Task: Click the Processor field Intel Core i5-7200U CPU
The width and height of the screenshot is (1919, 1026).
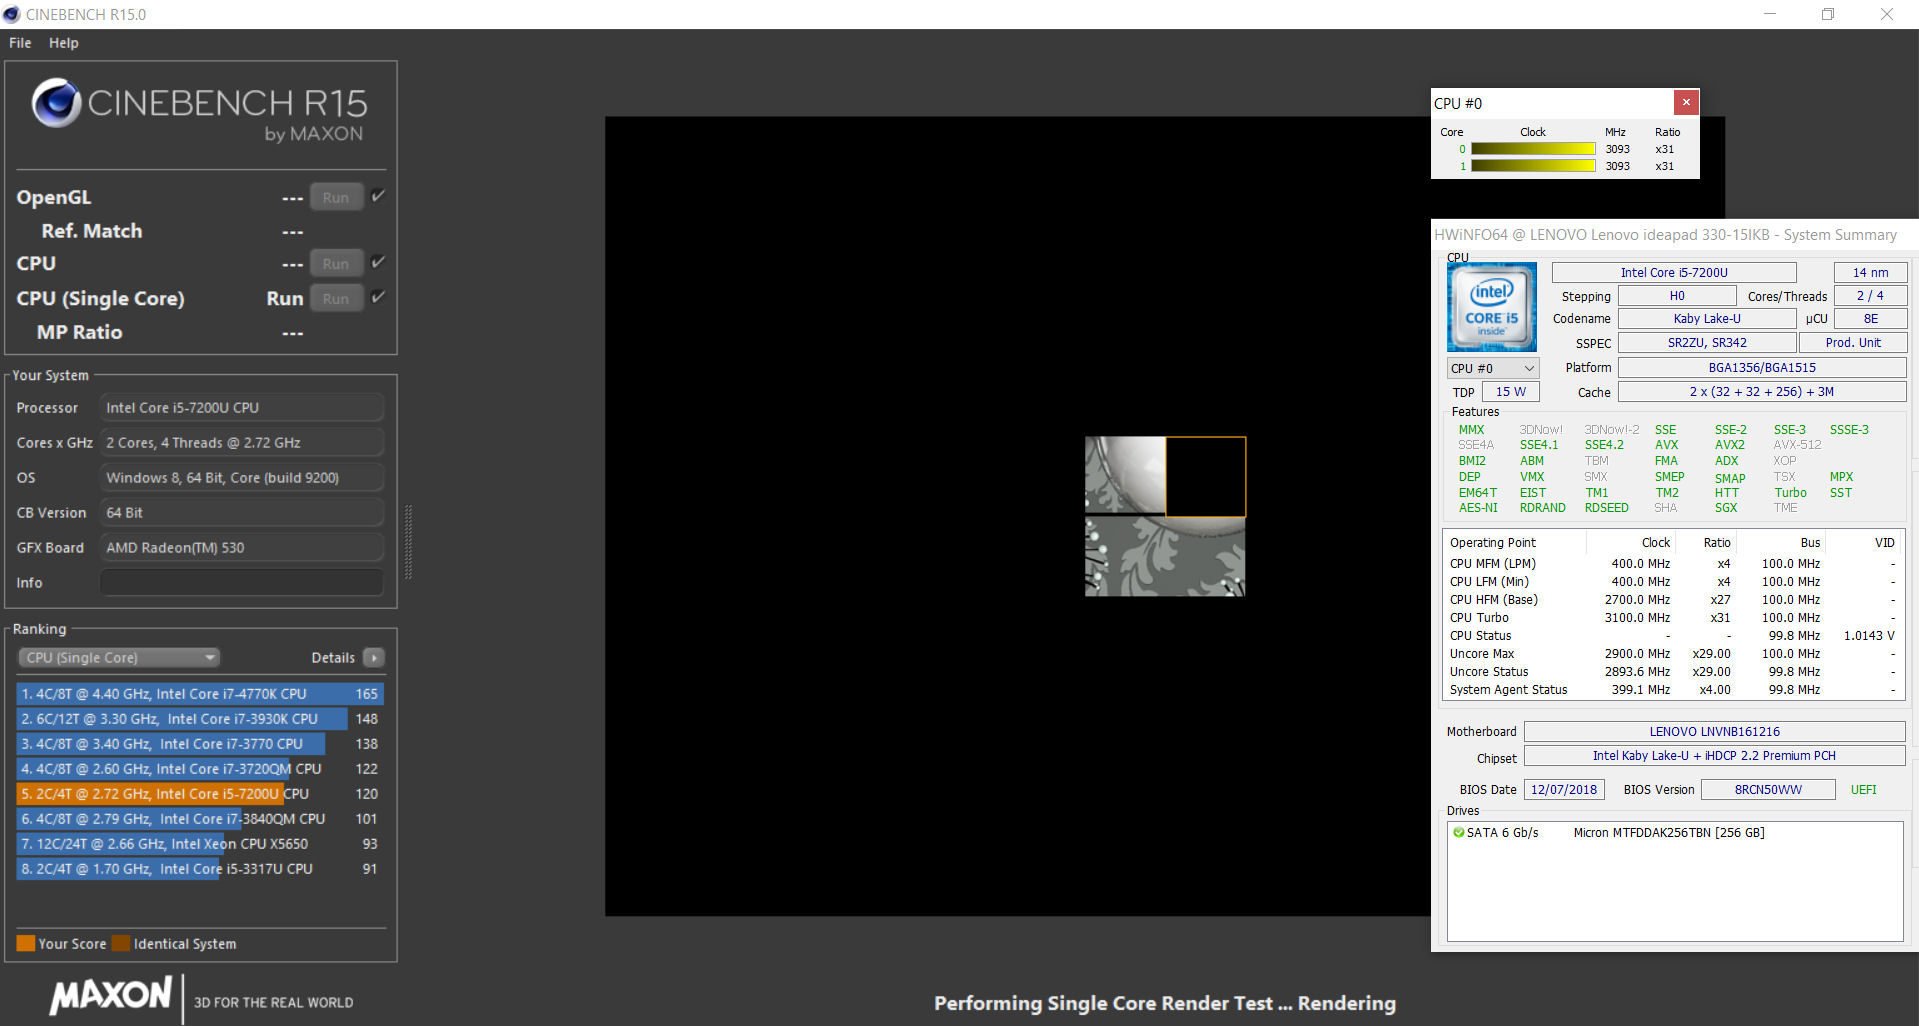Action: (x=242, y=407)
